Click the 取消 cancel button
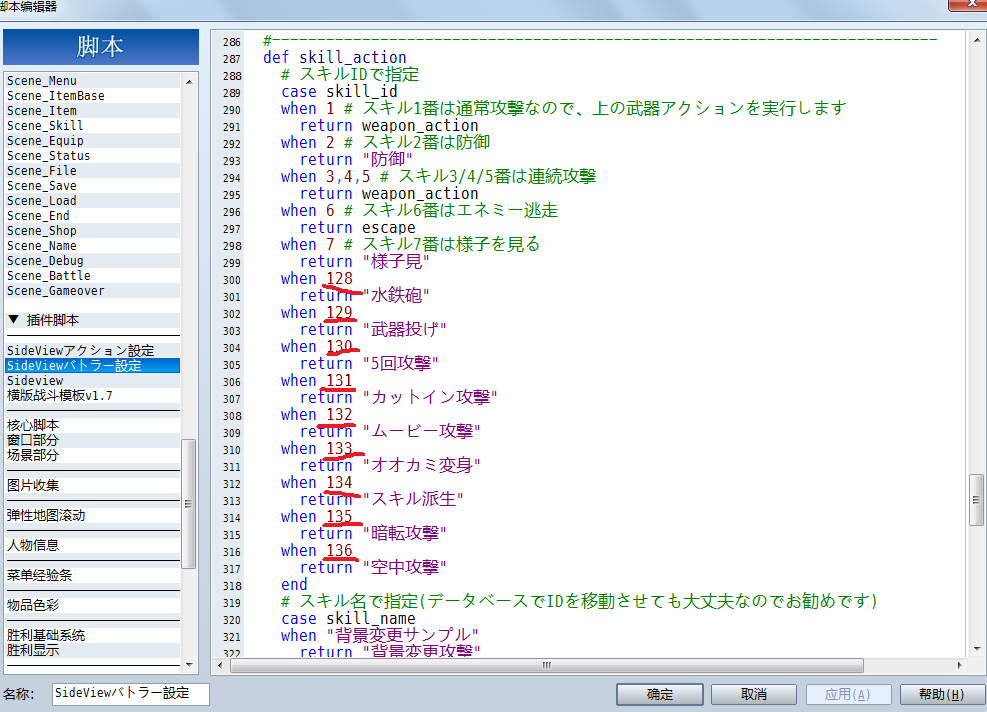The image size is (987, 712). coord(754,694)
